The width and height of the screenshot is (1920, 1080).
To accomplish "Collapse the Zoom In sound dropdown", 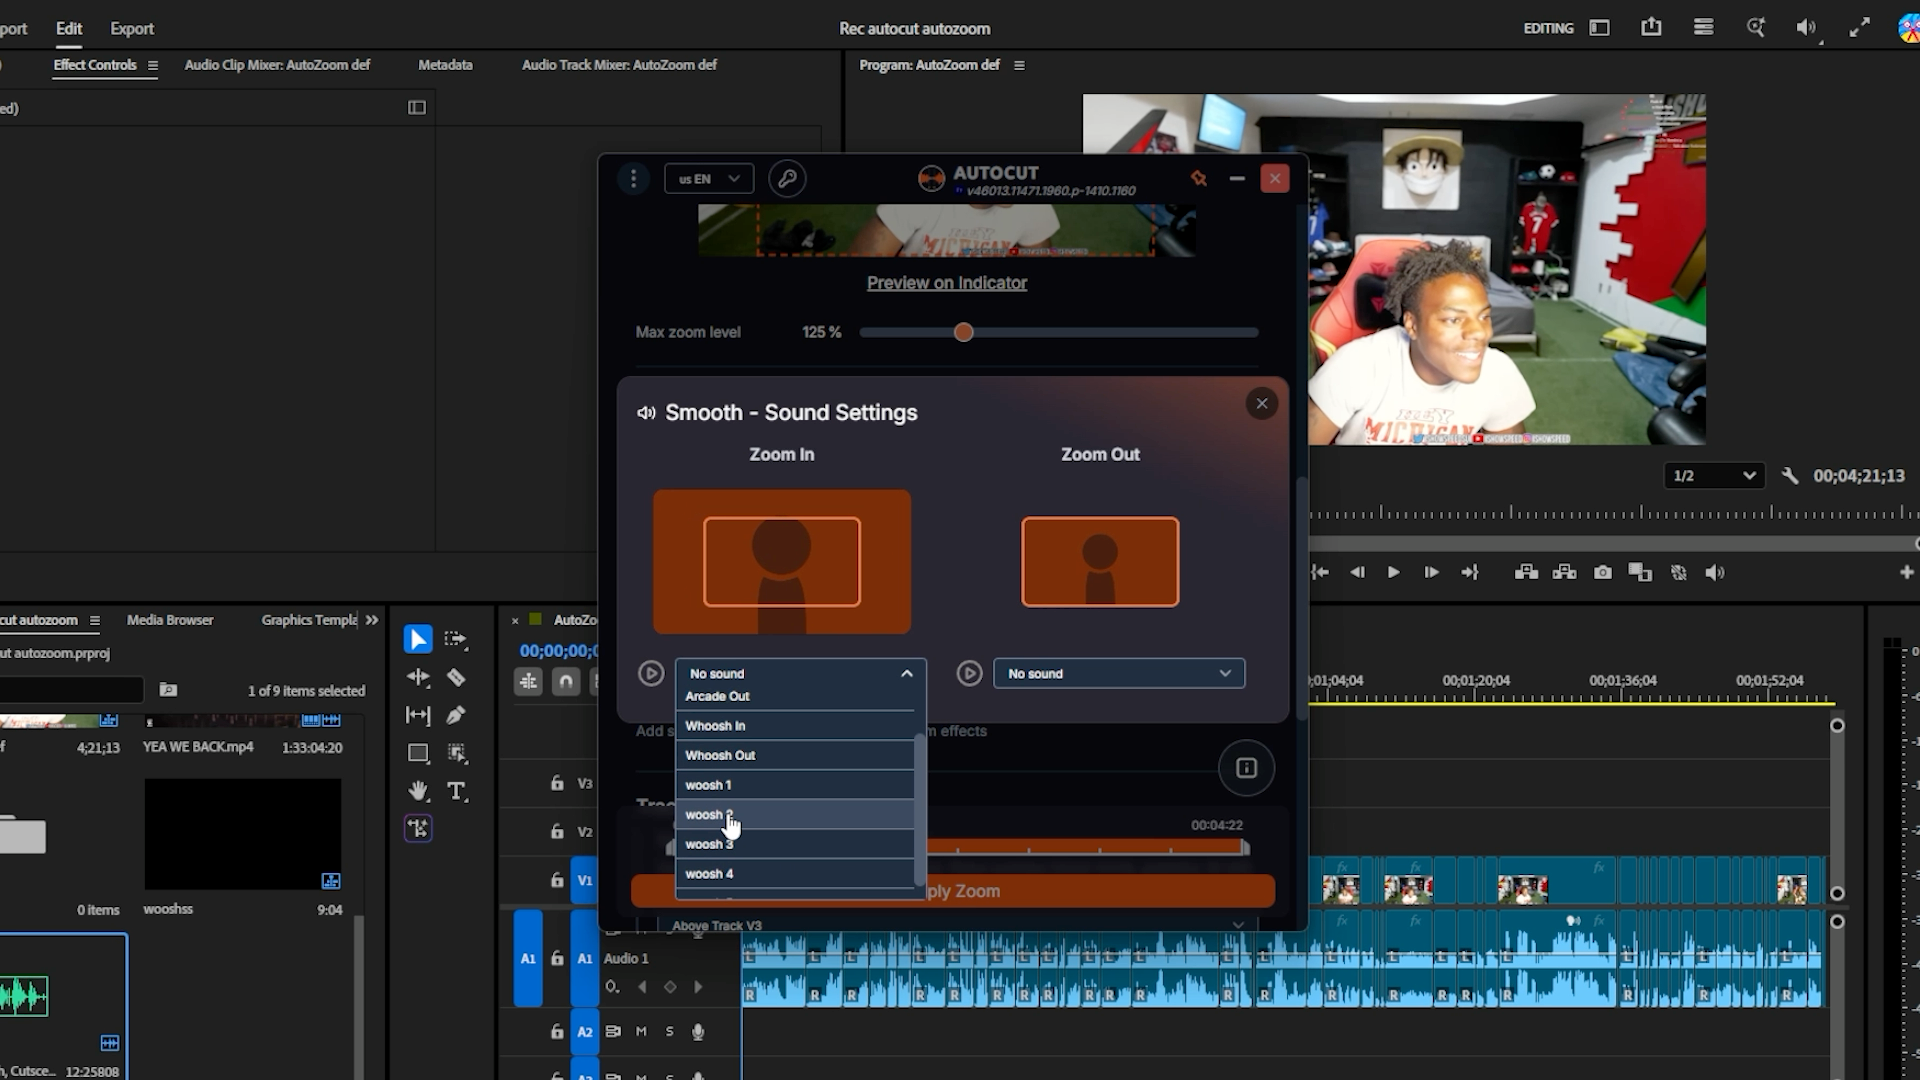I will [x=907, y=673].
